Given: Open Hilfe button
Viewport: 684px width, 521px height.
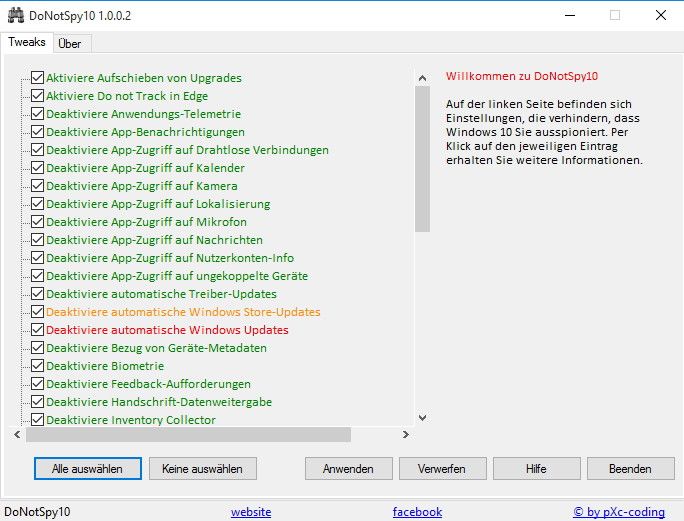Looking at the screenshot, I should click(x=537, y=469).
